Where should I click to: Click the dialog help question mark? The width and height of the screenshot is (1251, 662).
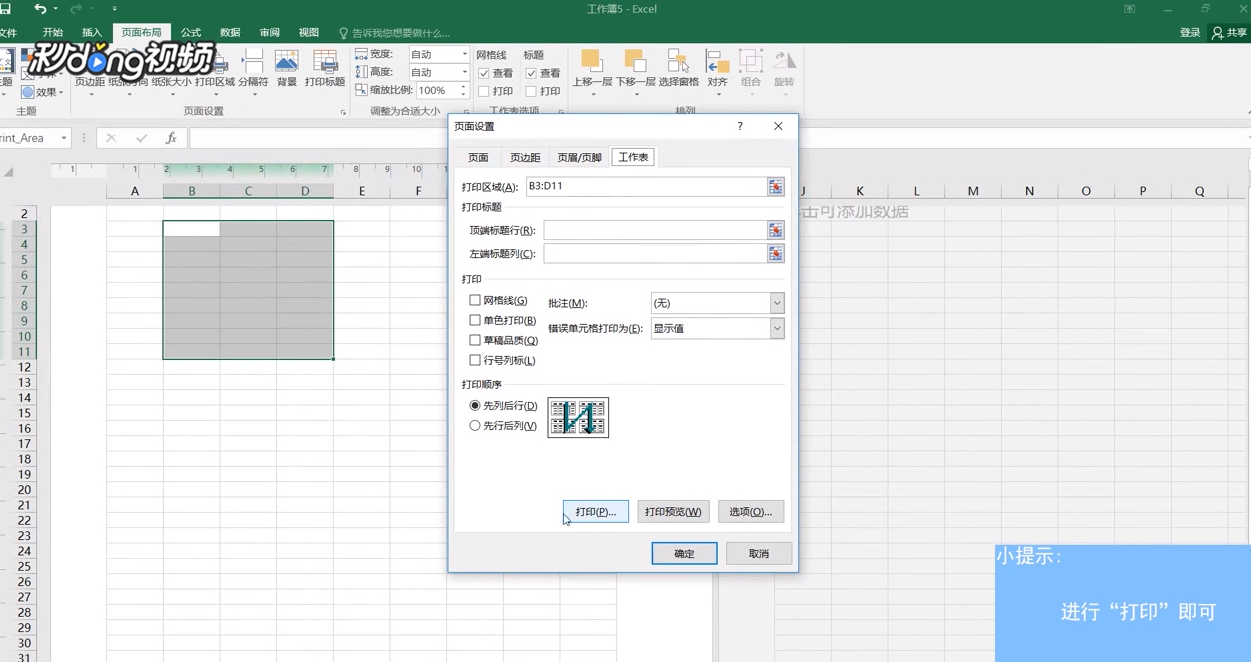pyautogui.click(x=740, y=126)
